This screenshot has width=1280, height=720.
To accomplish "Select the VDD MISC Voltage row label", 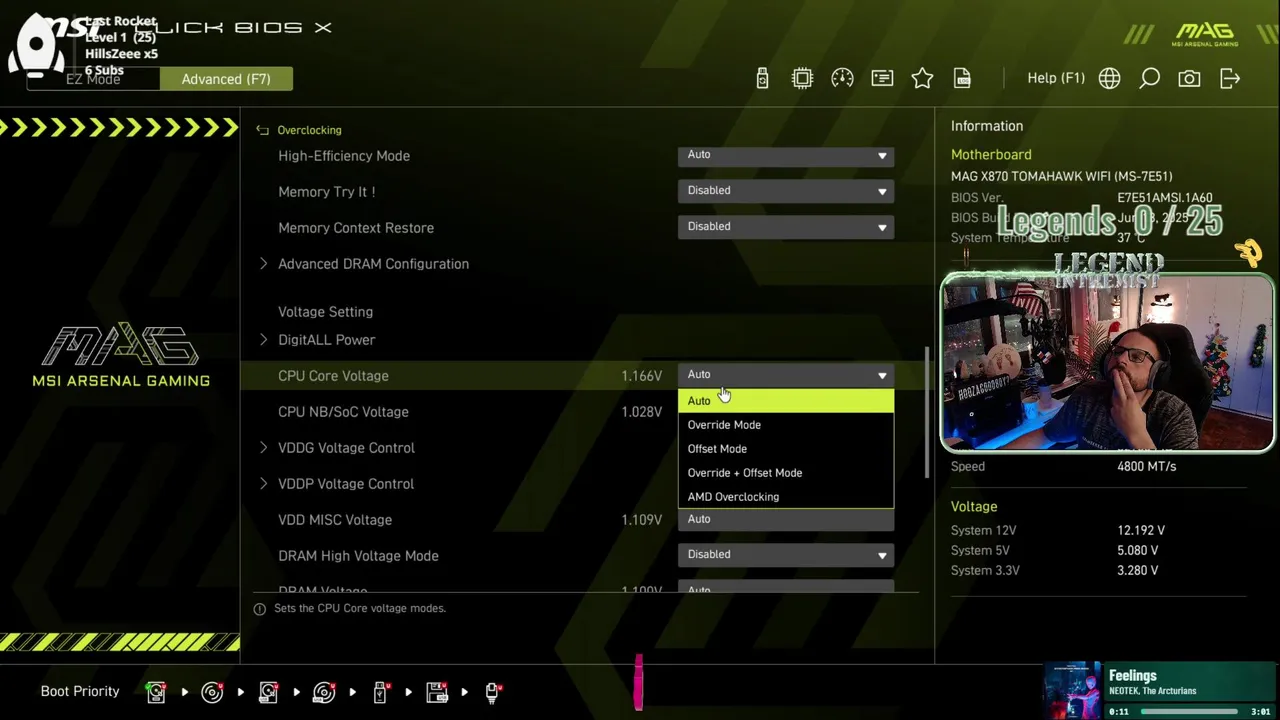I will pyautogui.click(x=335, y=520).
